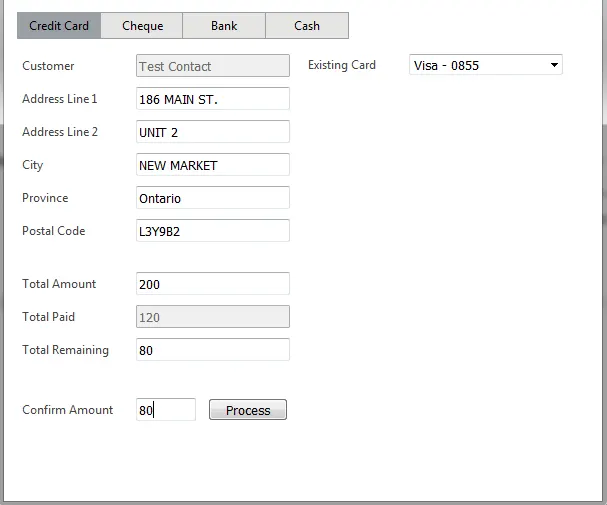Click into the Confirm Amount field

pyautogui.click(x=166, y=410)
